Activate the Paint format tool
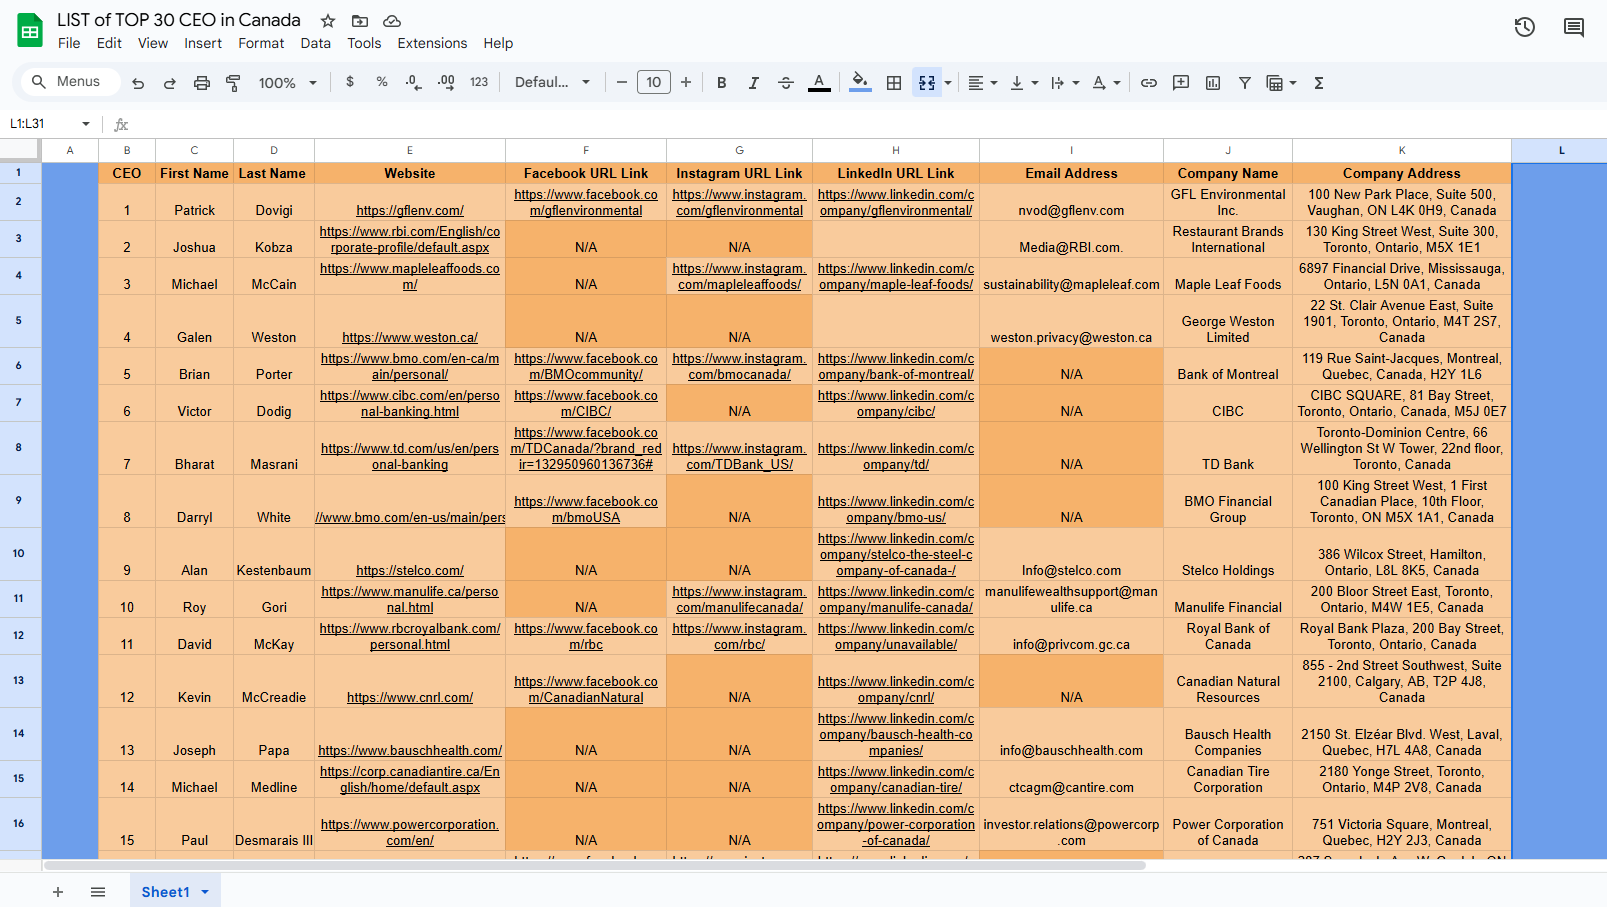This screenshot has height=907, width=1607. pyautogui.click(x=233, y=83)
